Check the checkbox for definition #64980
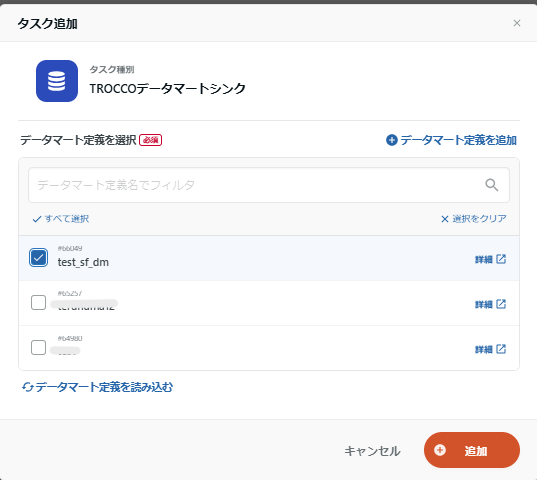537x480 pixels. (38, 348)
